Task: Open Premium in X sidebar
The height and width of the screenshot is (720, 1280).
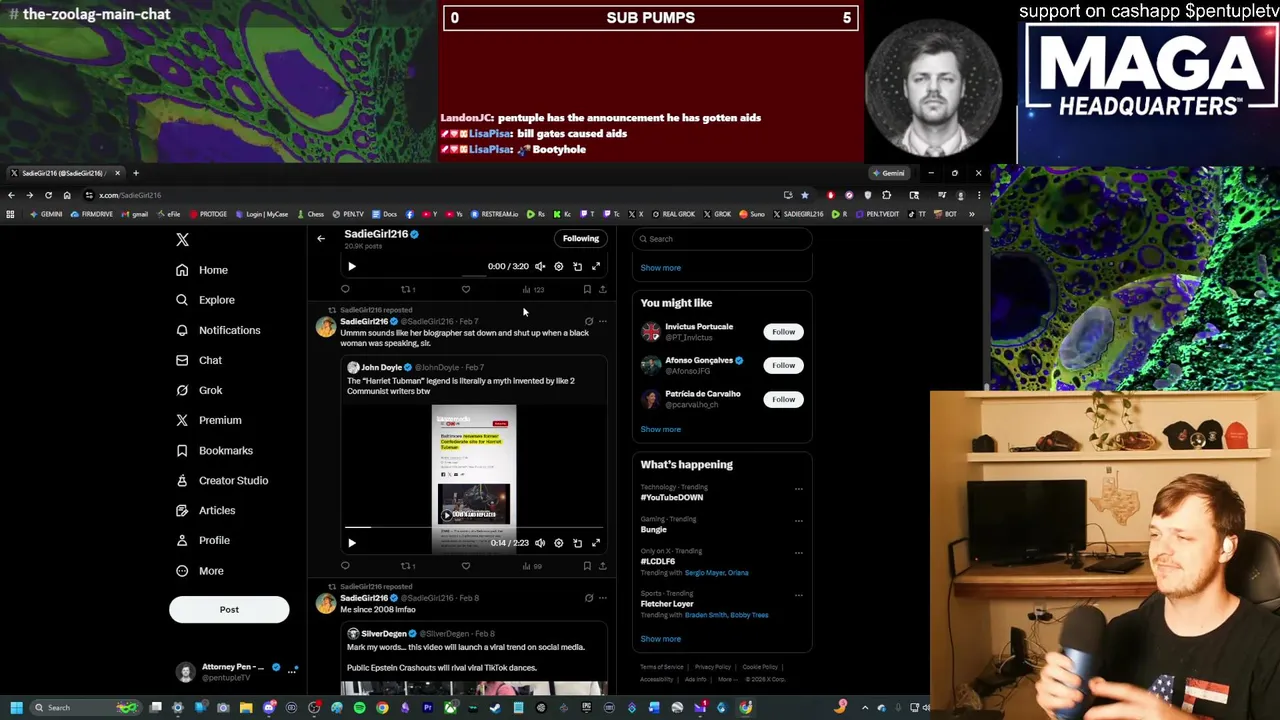Action: coord(209,420)
